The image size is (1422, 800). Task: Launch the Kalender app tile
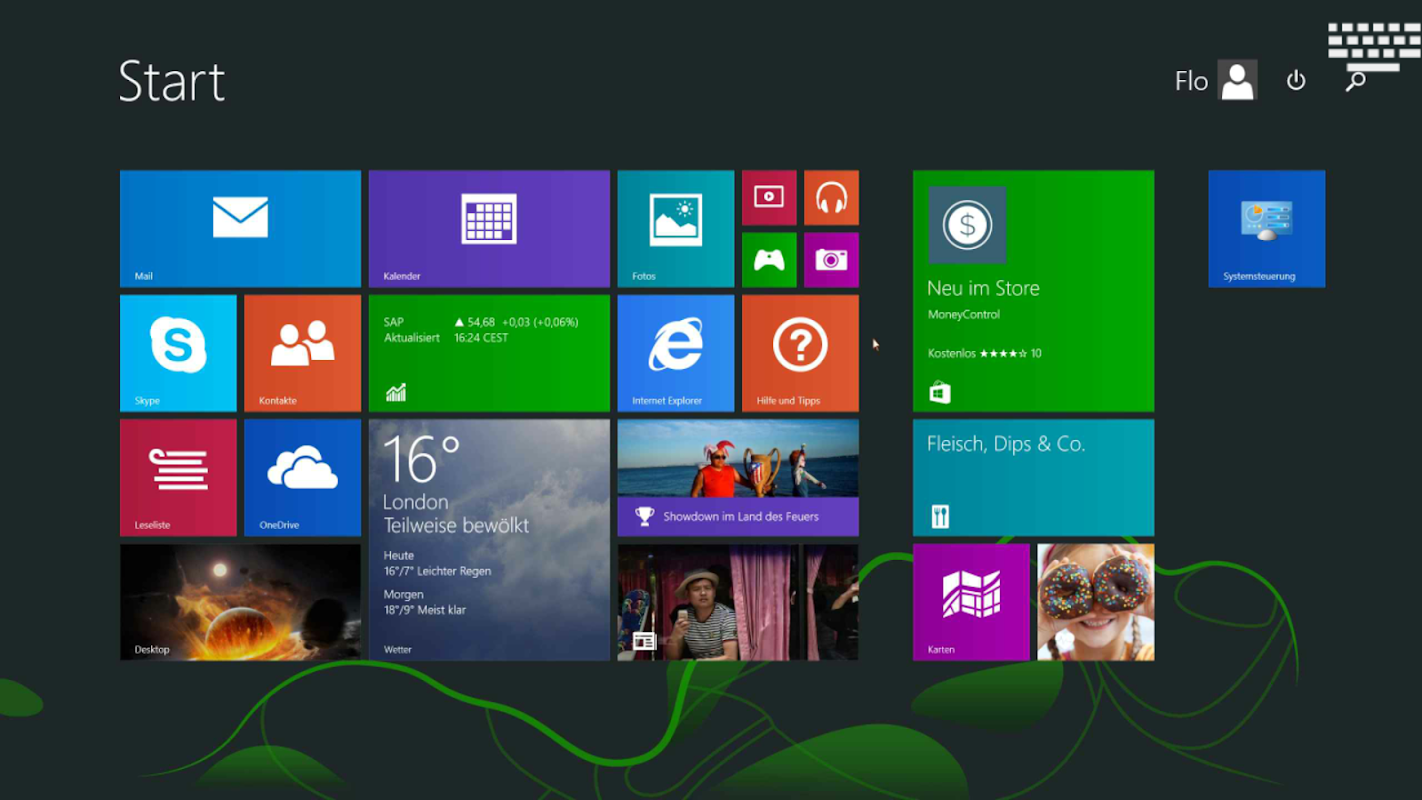[489, 228]
